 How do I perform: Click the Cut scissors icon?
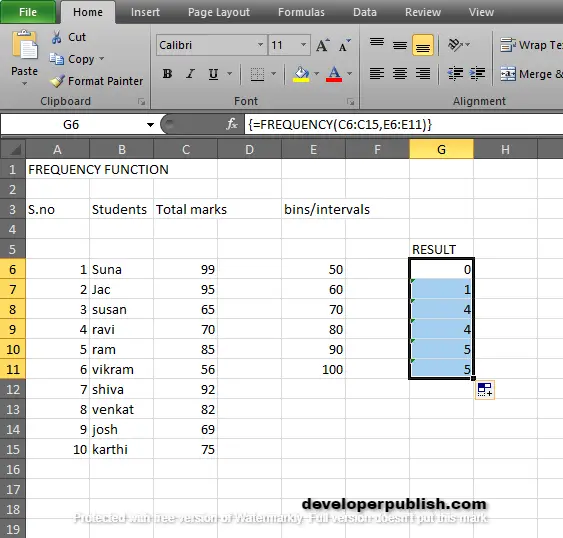click(x=56, y=37)
